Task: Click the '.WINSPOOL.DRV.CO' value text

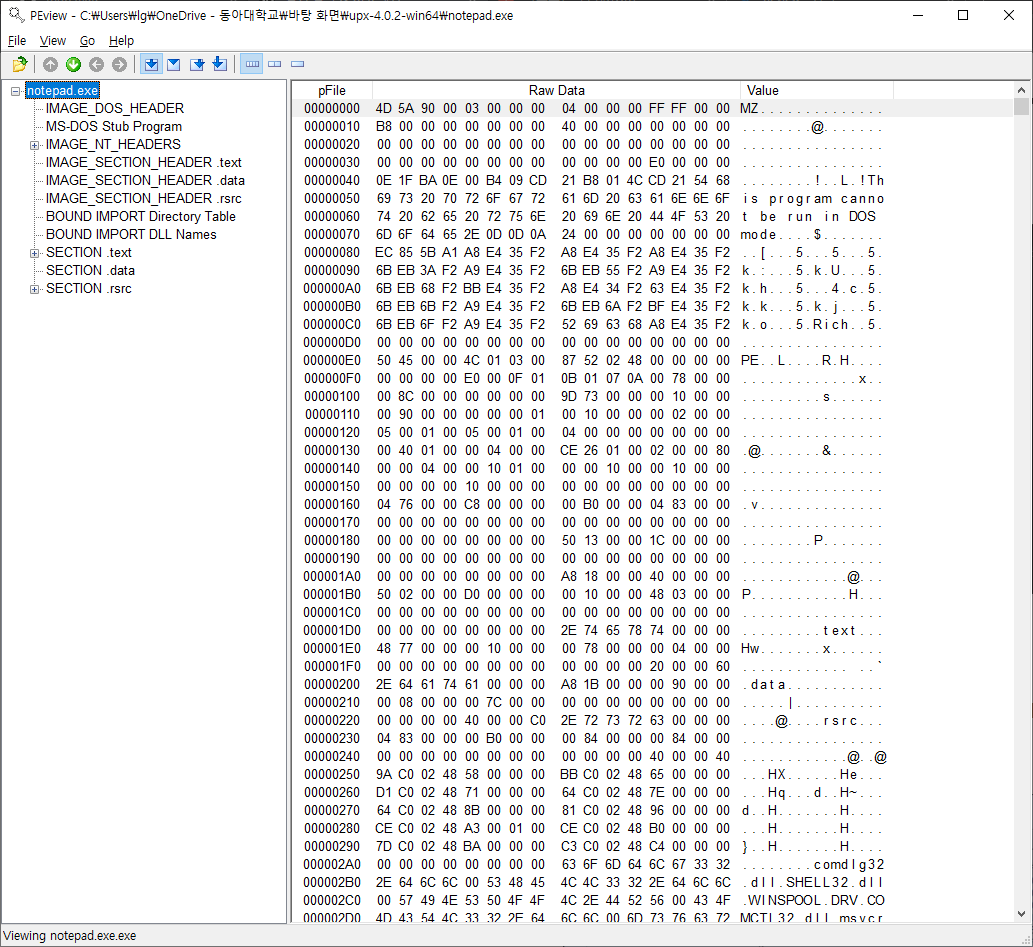Action: (x=813, y=900)
